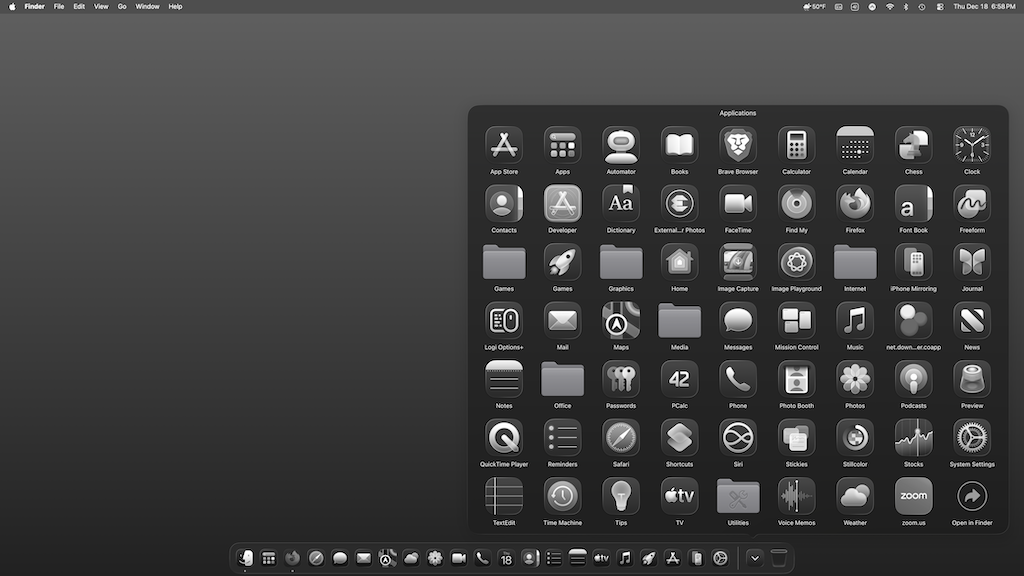Open Shortcuts app icon
Image resolution: width=1024 pixels, height=576 pixels.
coord(679,438)
